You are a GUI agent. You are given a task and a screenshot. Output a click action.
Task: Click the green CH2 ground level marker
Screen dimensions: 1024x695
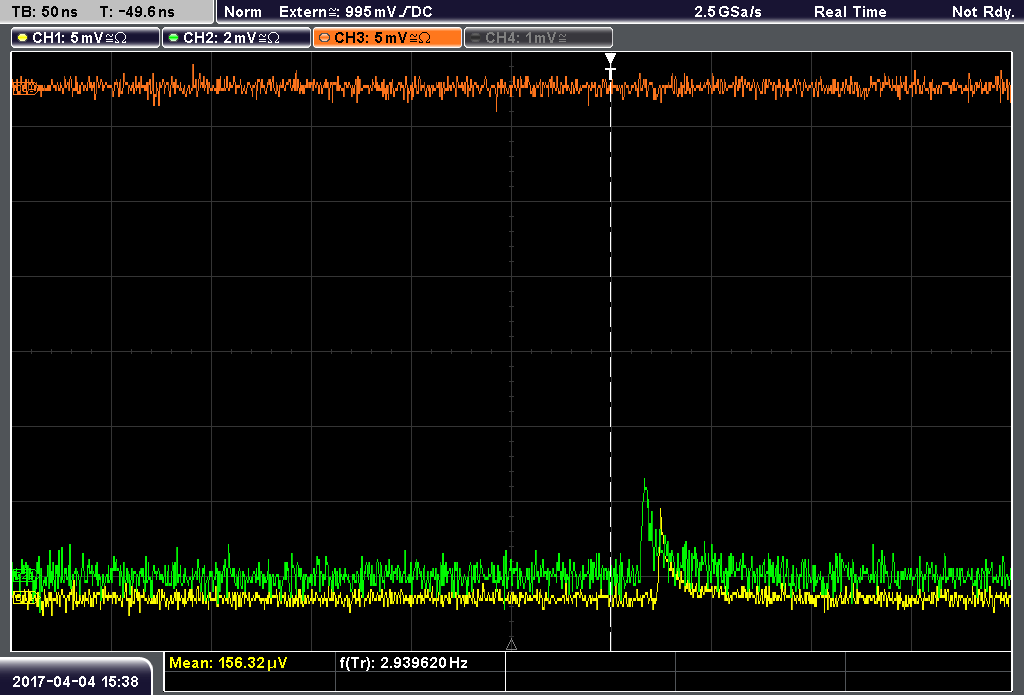pyautogui.click(x=23, y=575)
